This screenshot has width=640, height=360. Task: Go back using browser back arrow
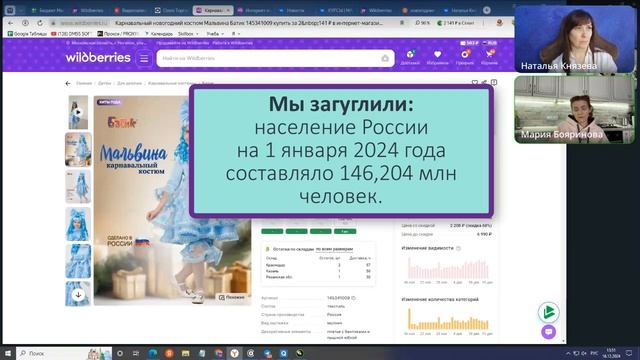coord(11,23)
